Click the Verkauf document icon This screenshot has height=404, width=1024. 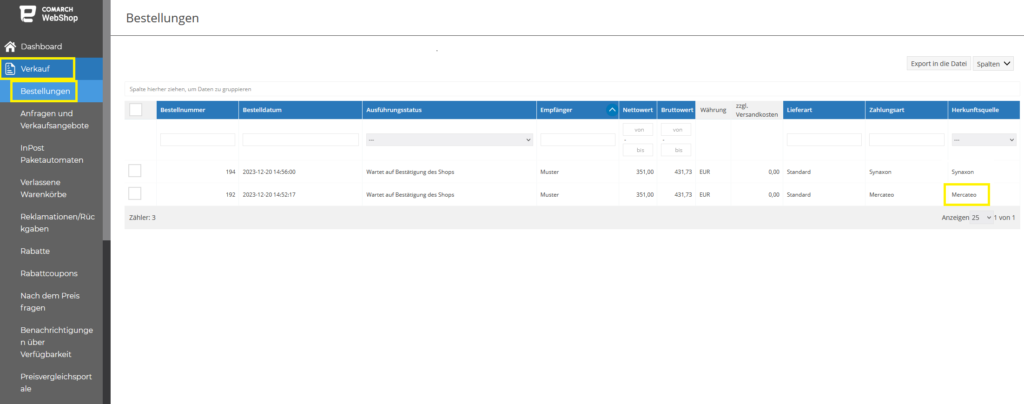pos(10,69)
